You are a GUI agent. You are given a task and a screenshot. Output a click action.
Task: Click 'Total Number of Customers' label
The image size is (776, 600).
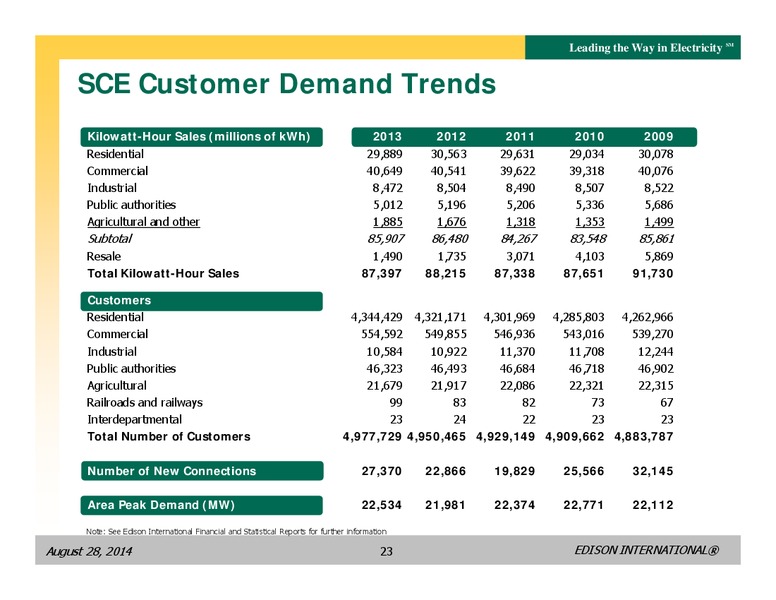pos(169,437)
